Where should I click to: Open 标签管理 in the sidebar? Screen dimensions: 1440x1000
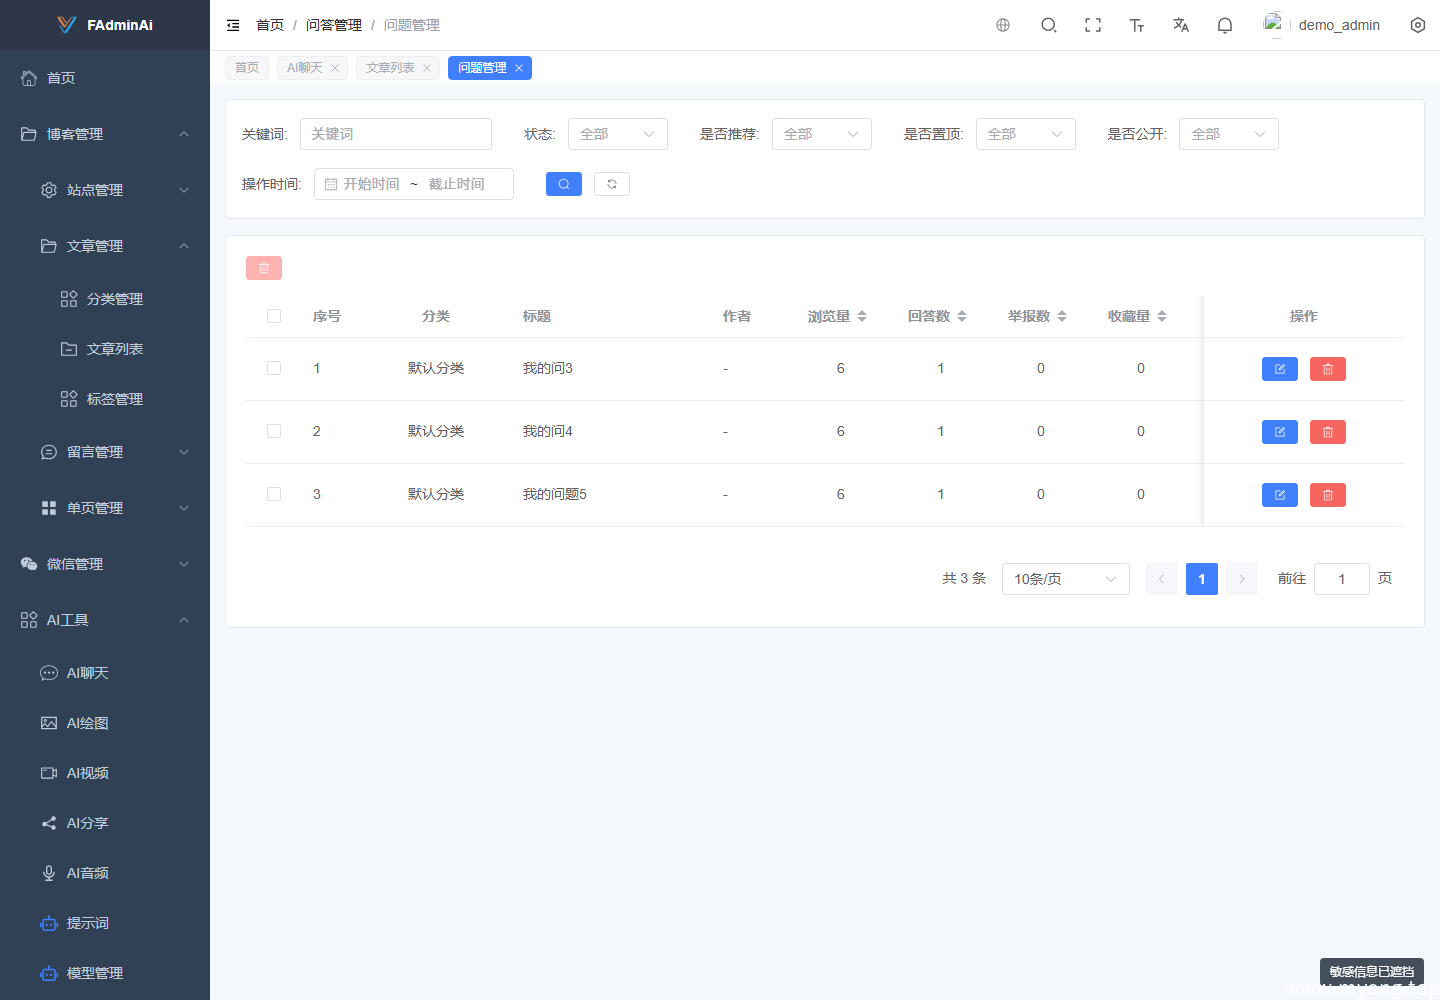pyautogui.click(x=105, y=399)
